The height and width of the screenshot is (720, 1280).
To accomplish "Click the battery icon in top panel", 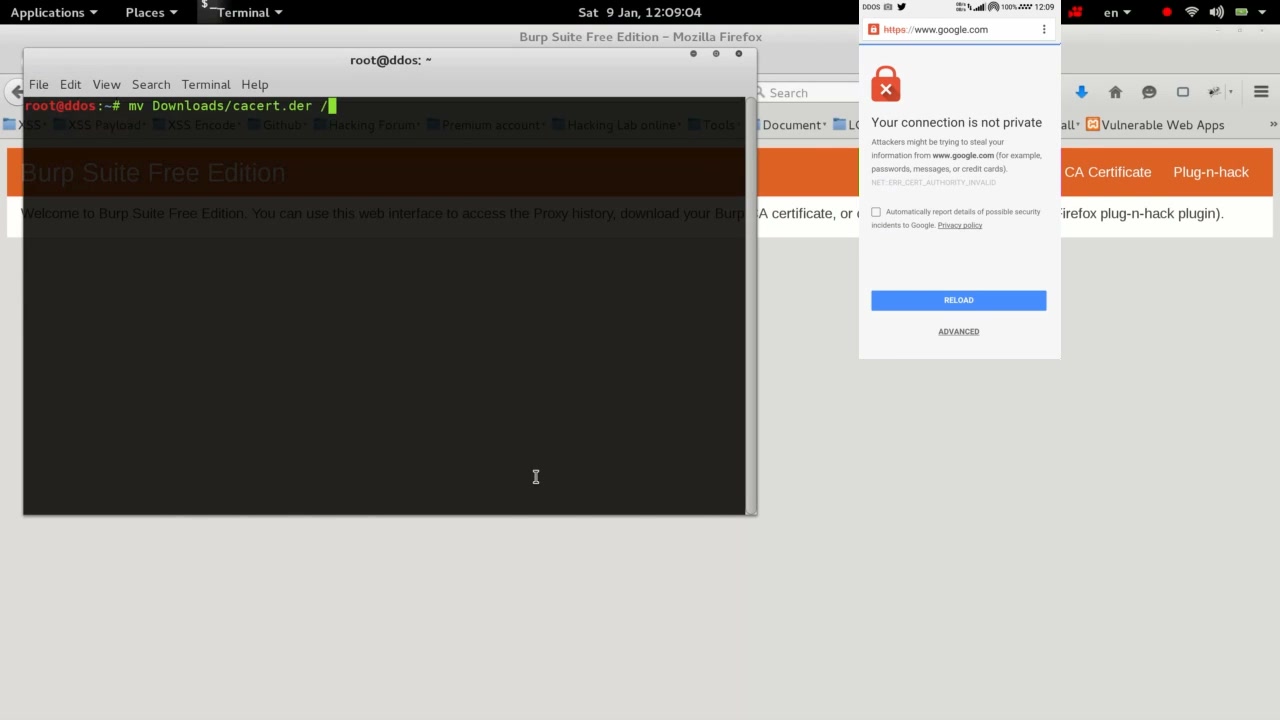I will pyautogui.click(x=1241, y=12).
